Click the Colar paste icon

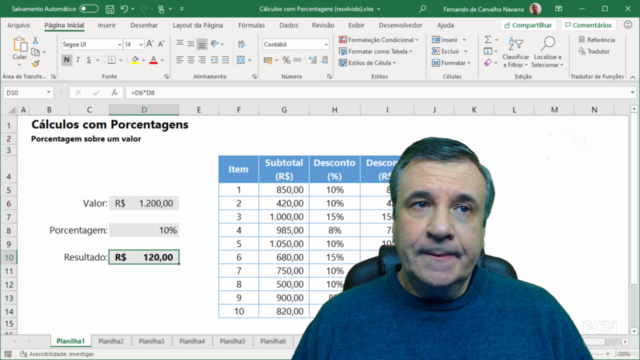click(20, 44)
